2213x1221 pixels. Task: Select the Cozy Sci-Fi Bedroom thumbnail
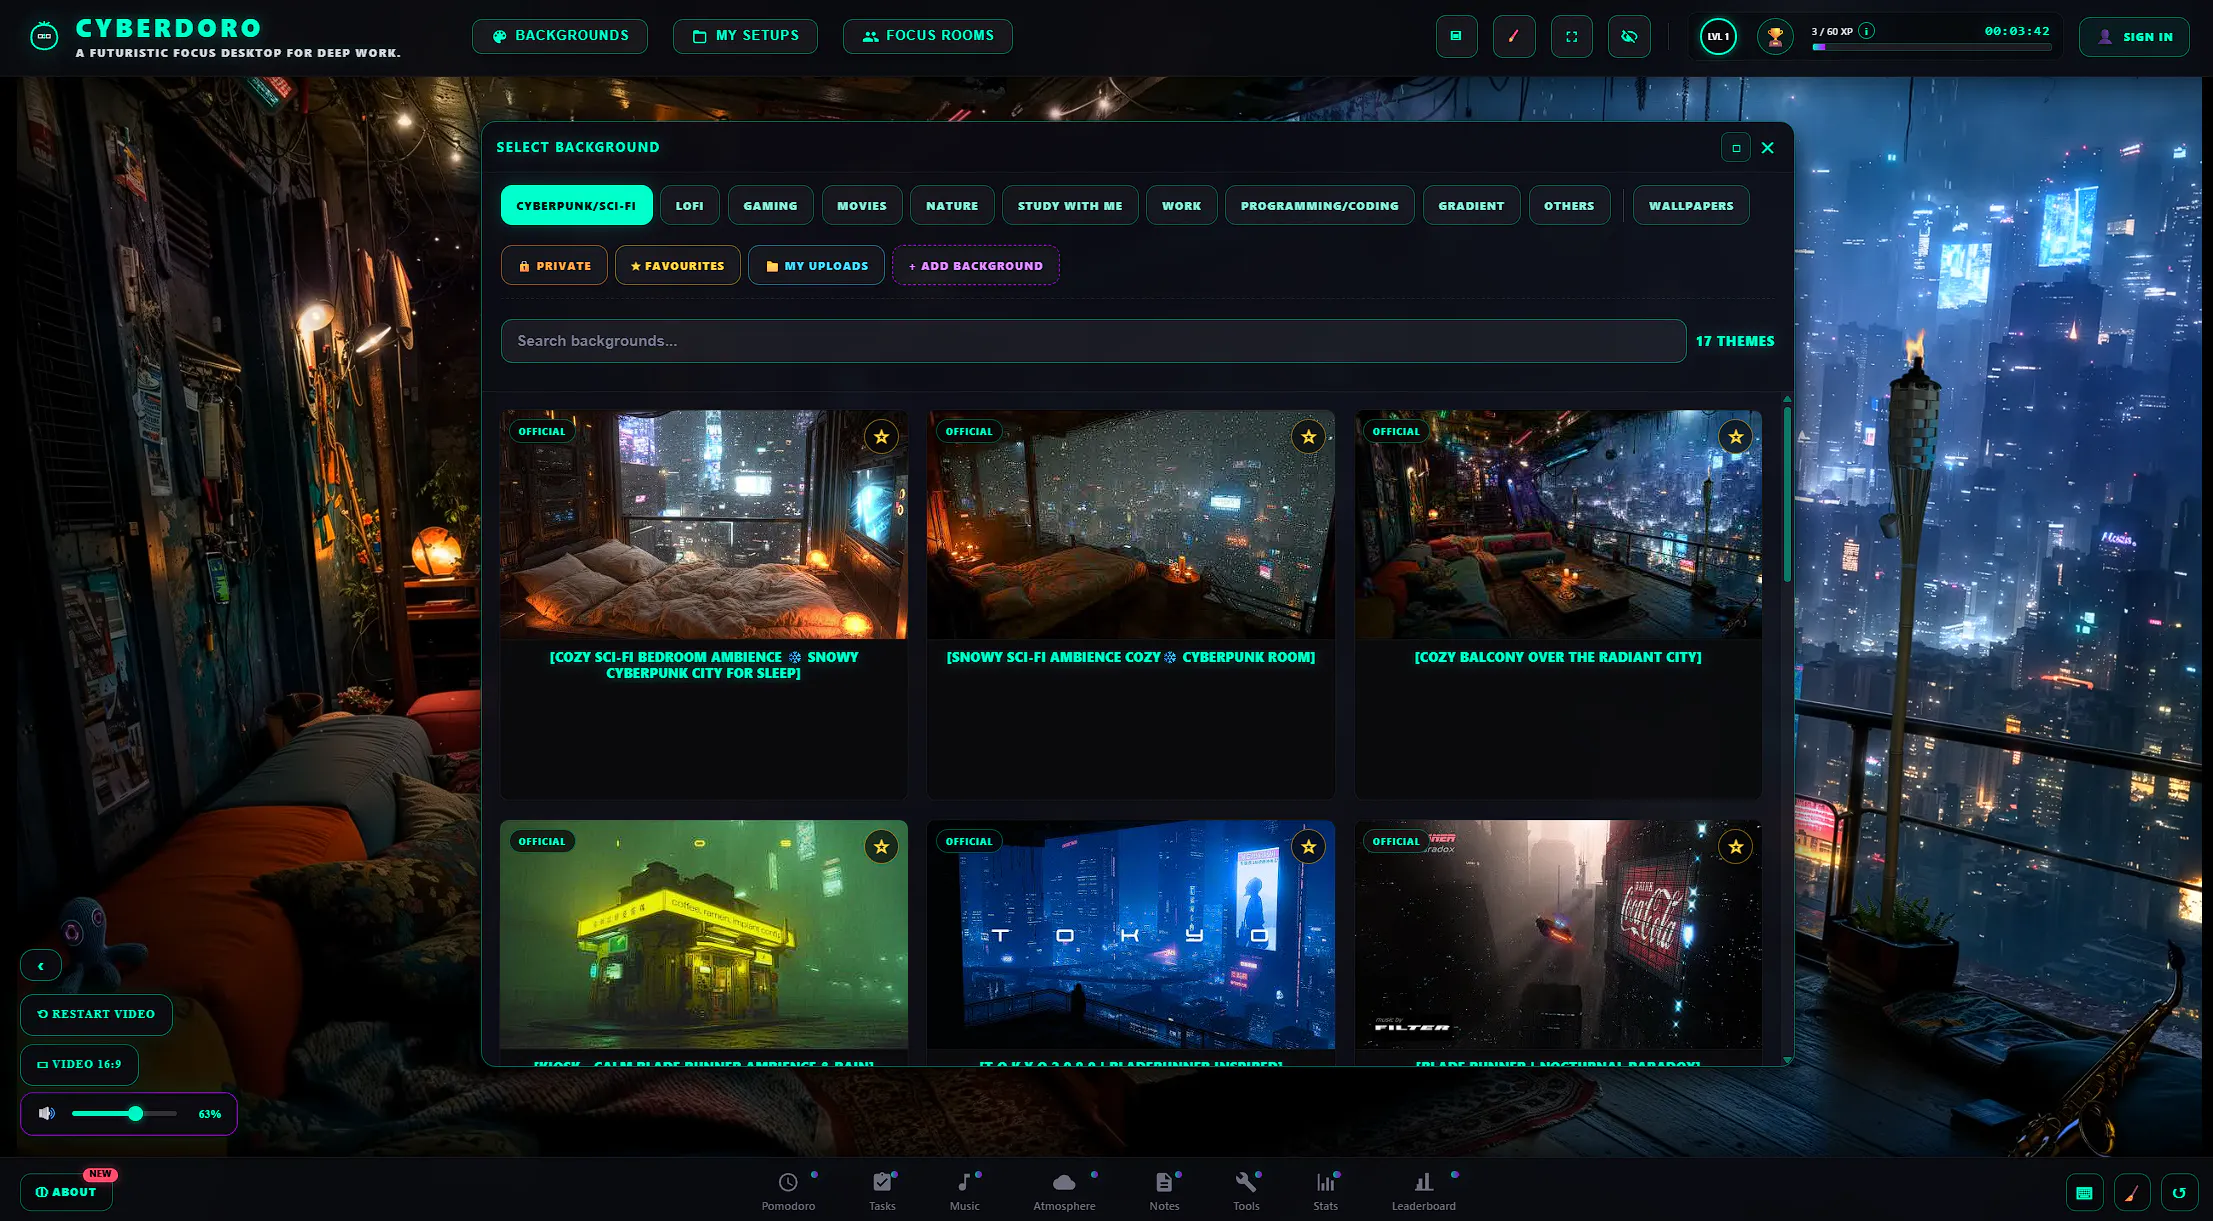point(704,524)
